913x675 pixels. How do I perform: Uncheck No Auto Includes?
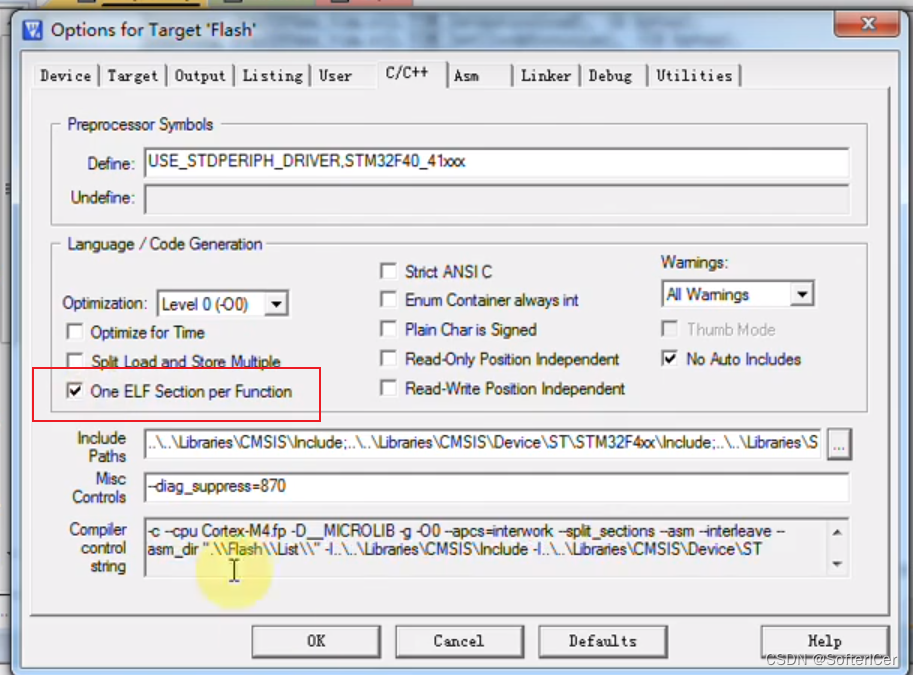click(668, 359)
